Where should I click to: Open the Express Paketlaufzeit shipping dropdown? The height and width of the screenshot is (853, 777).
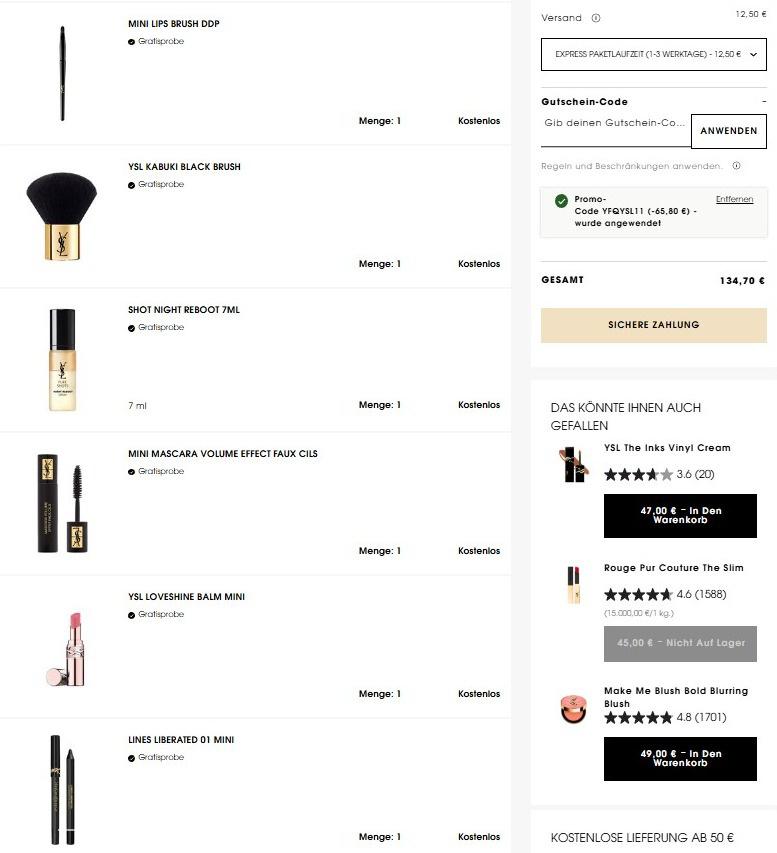pyautogui.click(x=653, y=54)
